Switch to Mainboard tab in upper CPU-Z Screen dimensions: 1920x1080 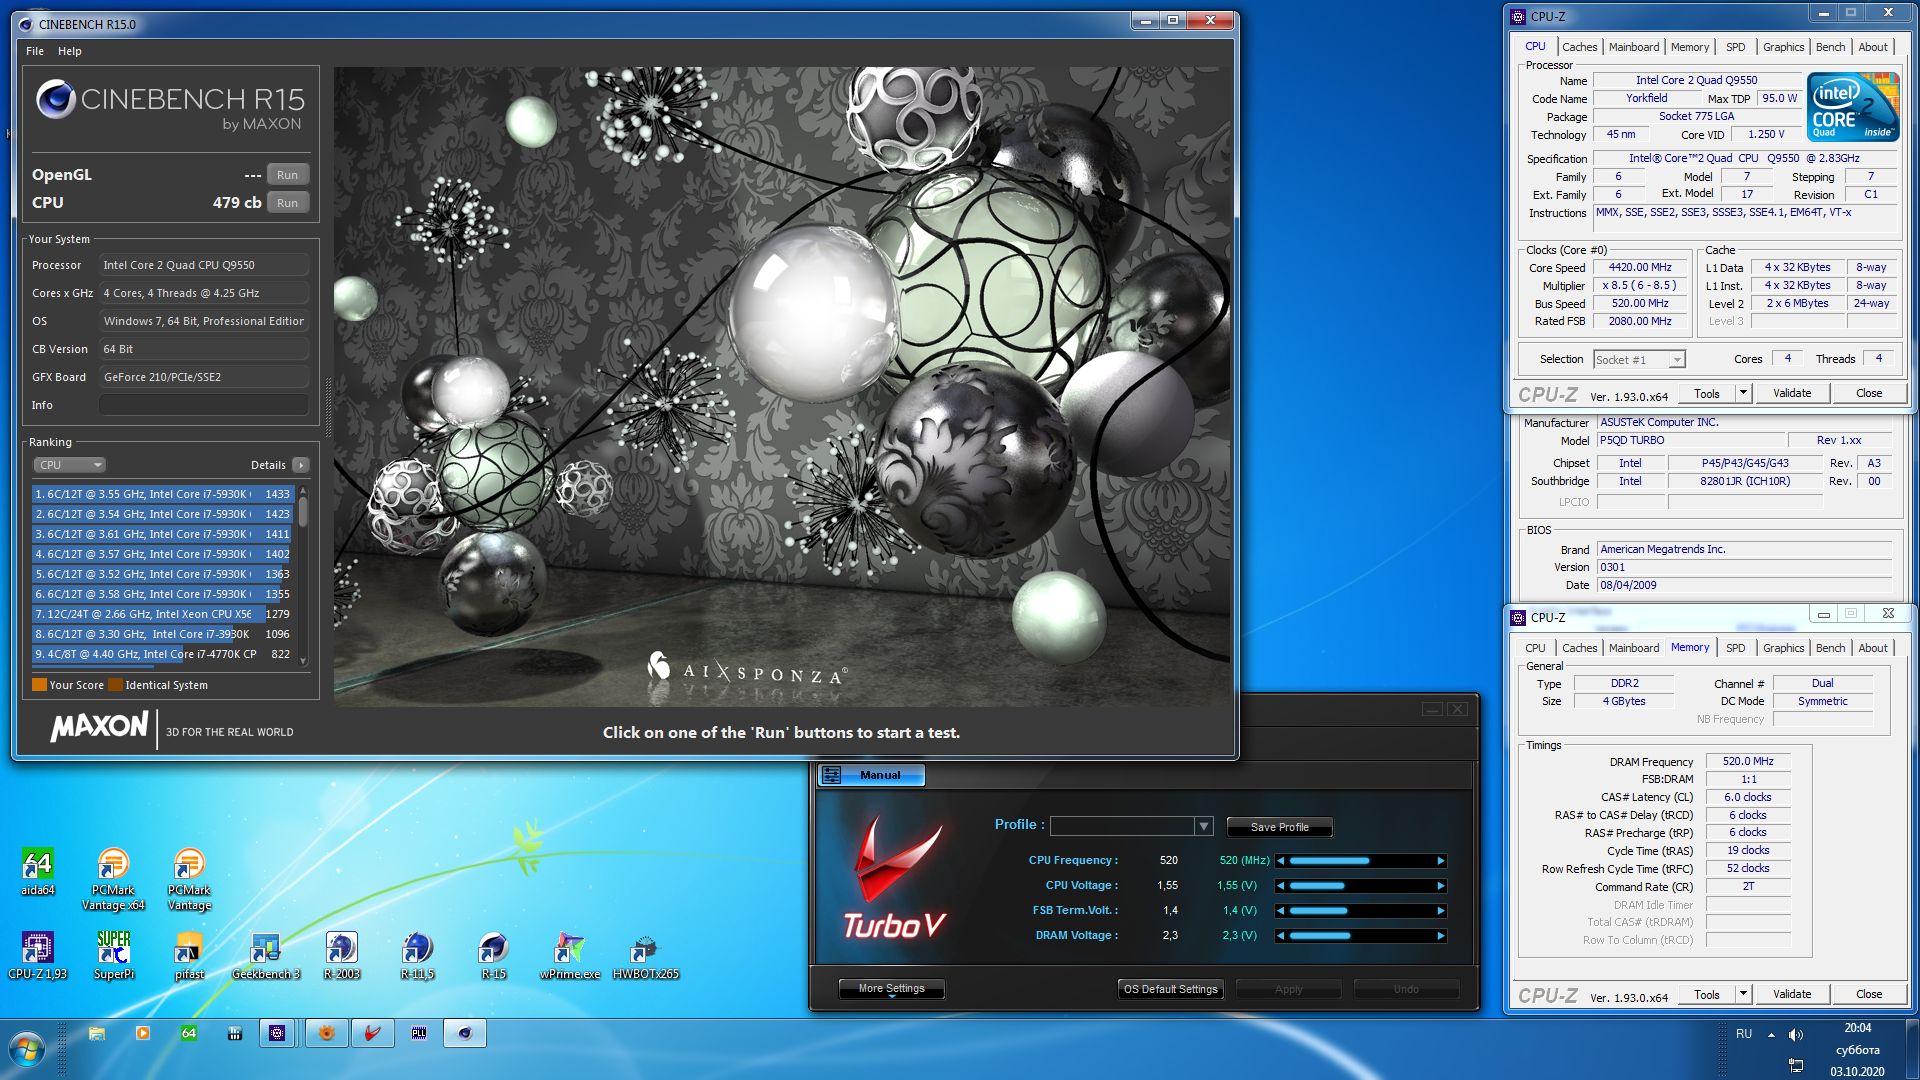coord(1634,47)
